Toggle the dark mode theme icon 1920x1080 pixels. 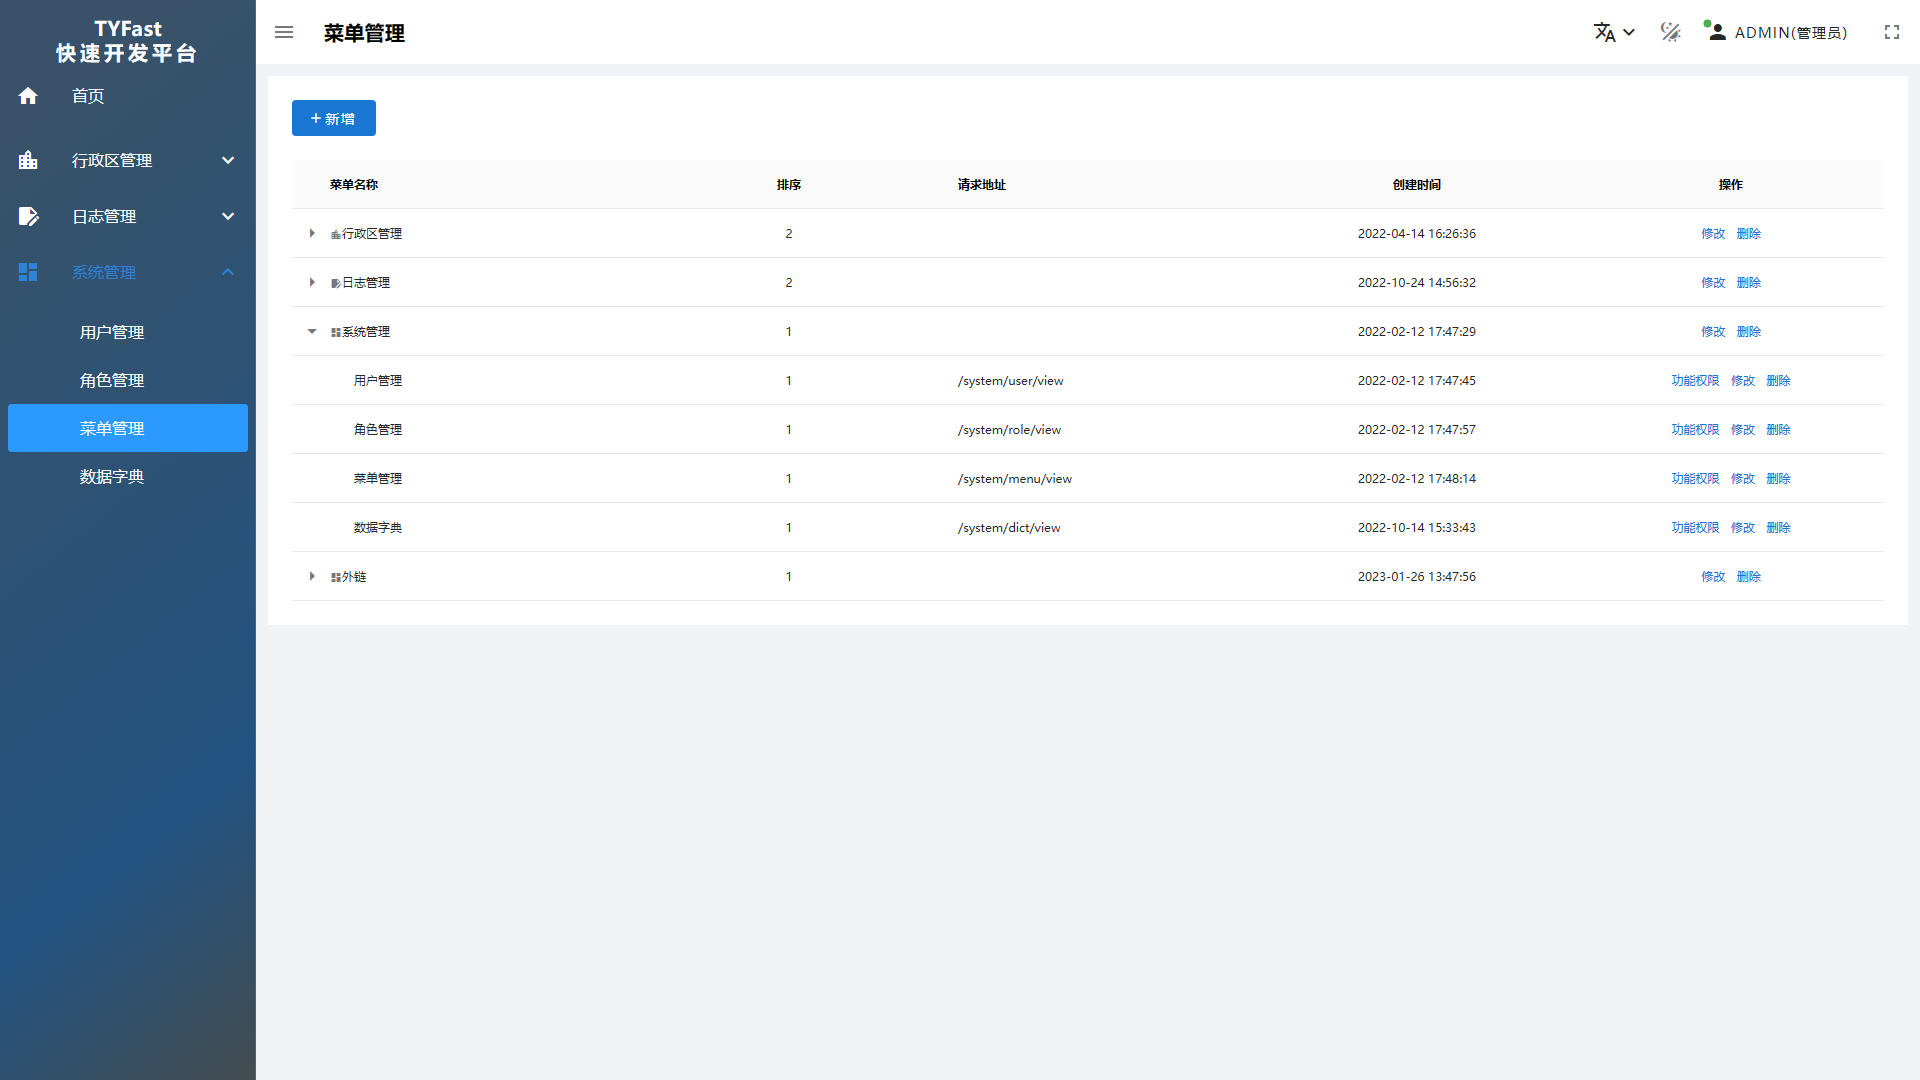(x=1670, y=32)
